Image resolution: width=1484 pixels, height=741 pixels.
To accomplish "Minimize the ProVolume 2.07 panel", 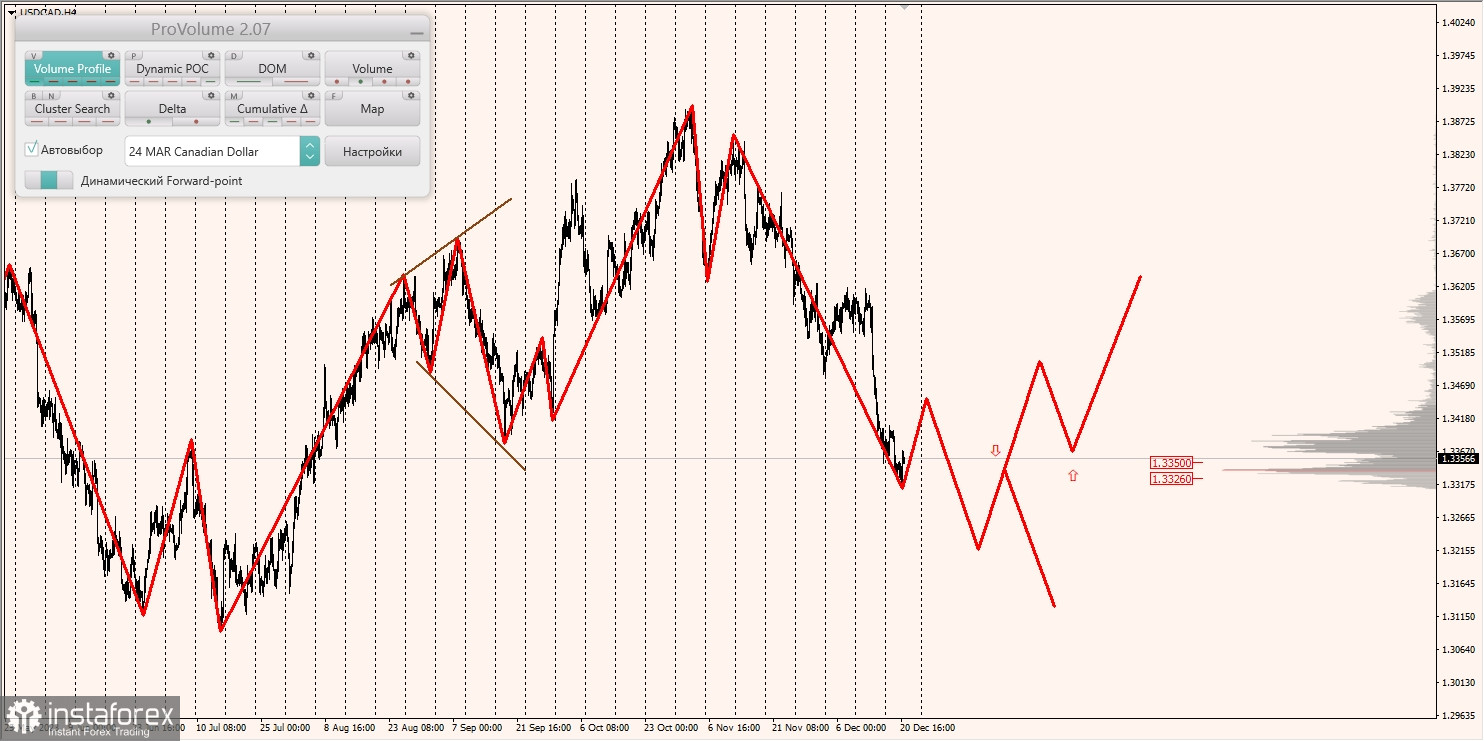I will pos(416,33).
